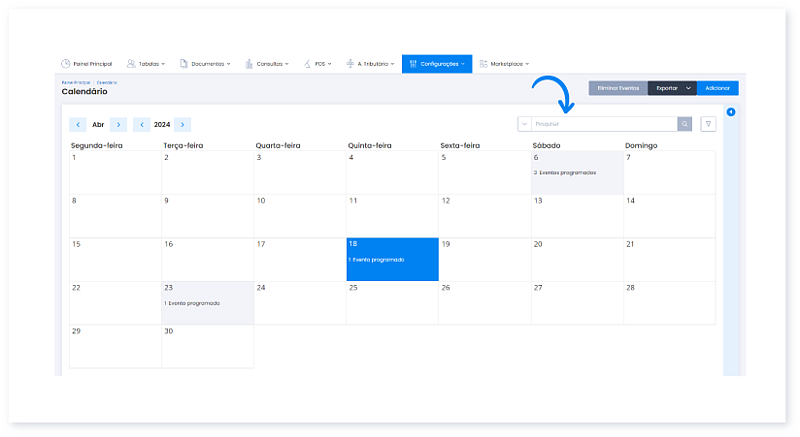Click the search magnifier icon

pos(684,124)
